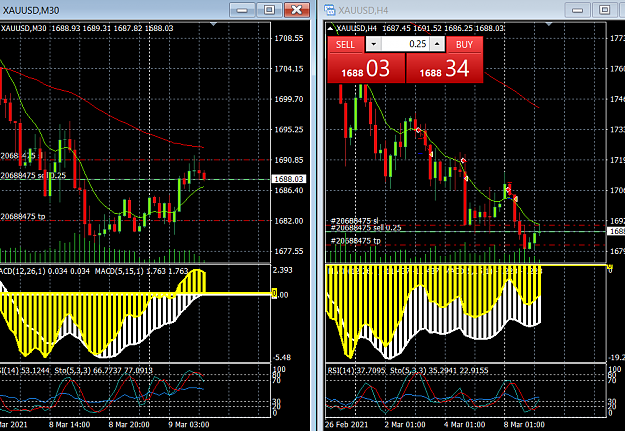Click the 1677.55 price scale value
Image resolution: width=625 pixels, height=431 pixels.
pos(289,251)
